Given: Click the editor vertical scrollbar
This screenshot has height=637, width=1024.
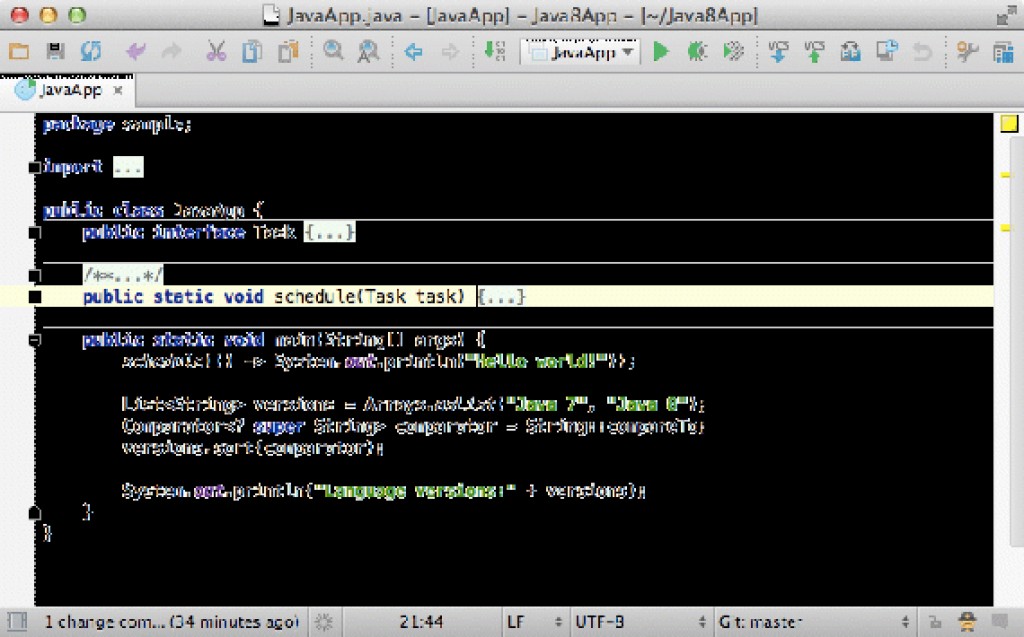Looking at the screenshot, I should [1019, 340].
